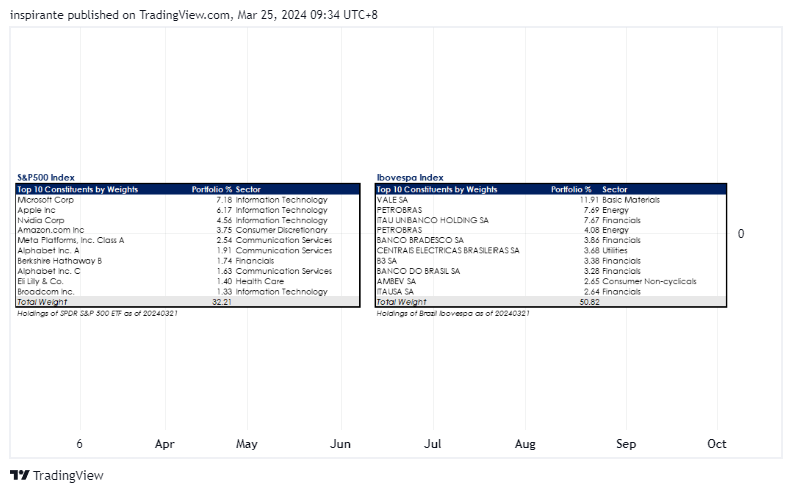The image size is (792, 493).
Task: Select 'ITAU UNIBANCO HOLDING SA' row name
Action: click(432, 220)
